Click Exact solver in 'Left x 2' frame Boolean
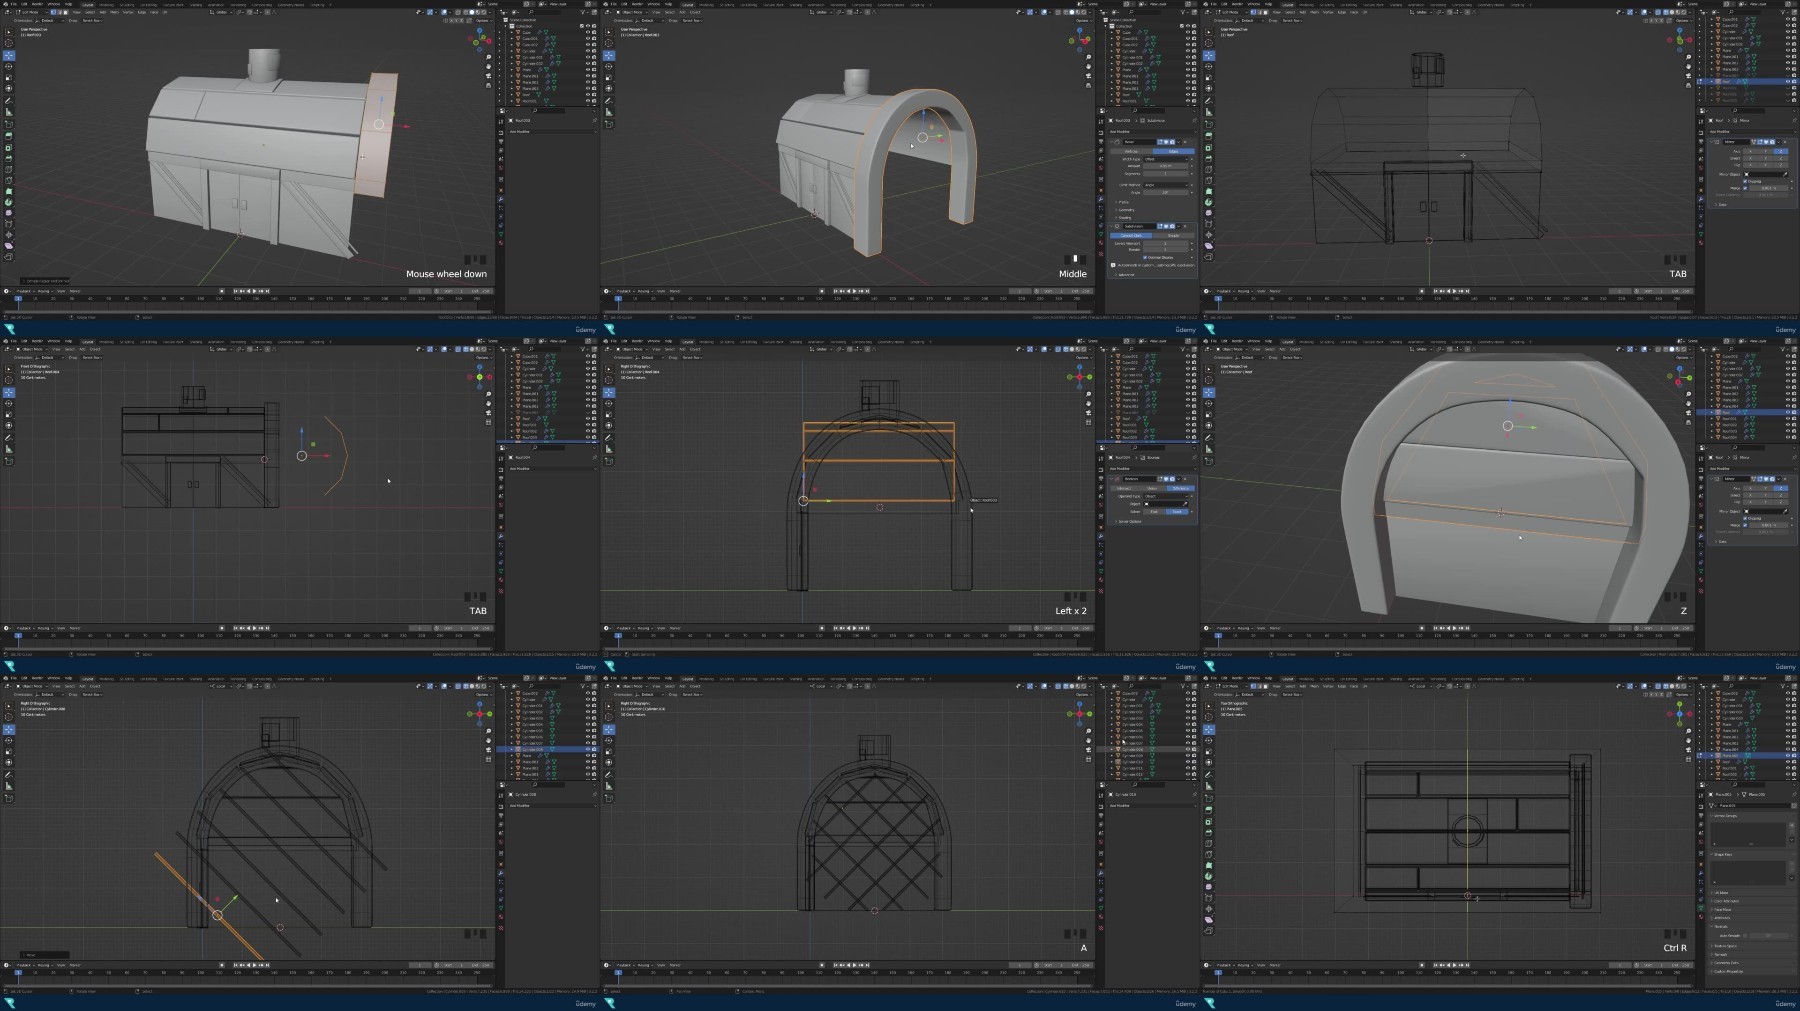 coord(1177,512)
